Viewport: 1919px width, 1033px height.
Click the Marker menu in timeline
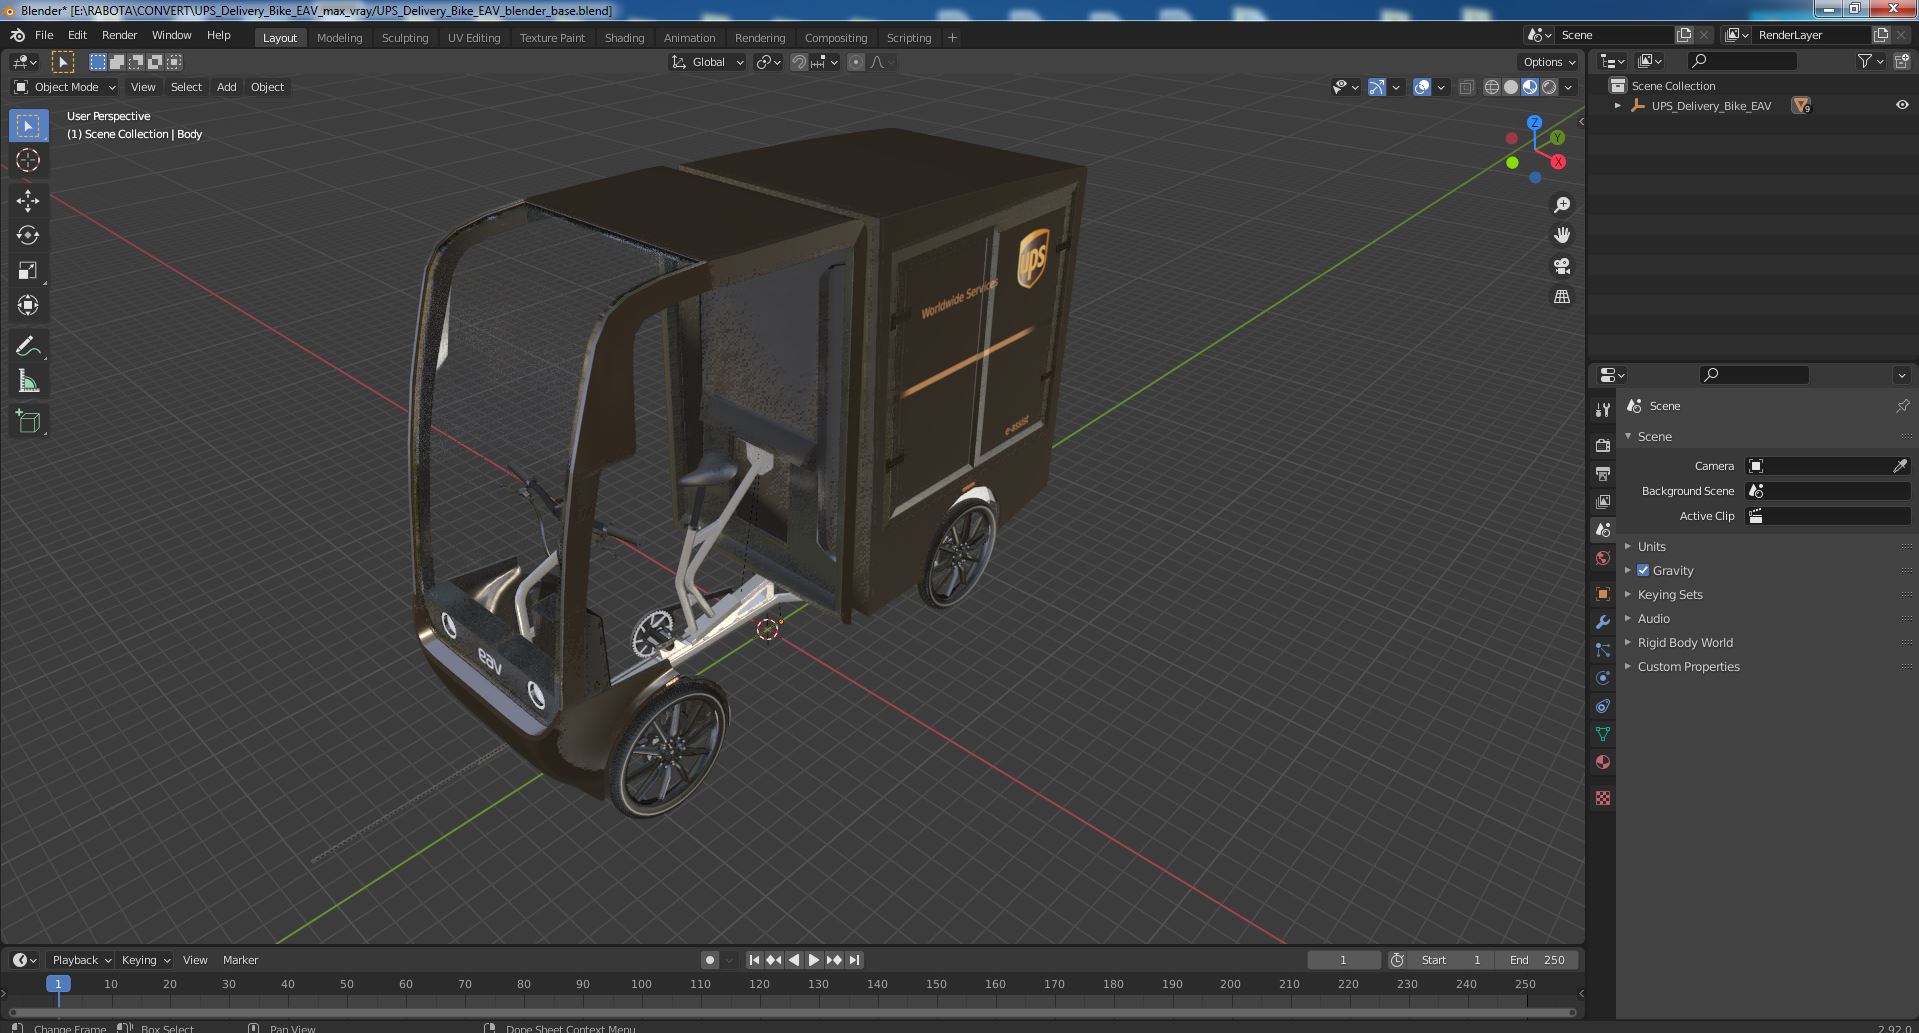pyautogui.click(x=240, y=960)
